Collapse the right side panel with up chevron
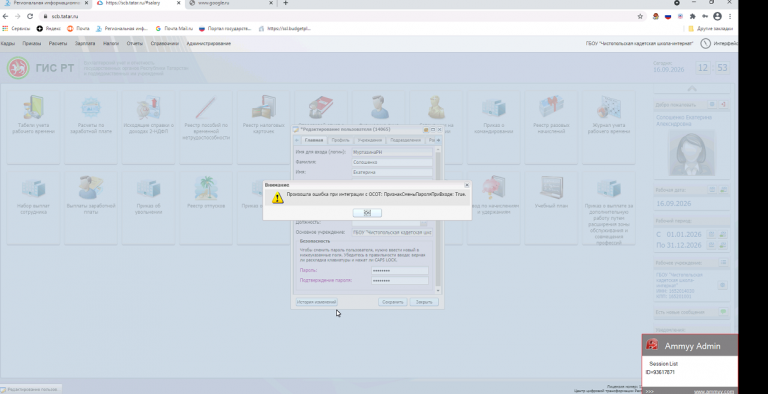 tap(692, 89)
